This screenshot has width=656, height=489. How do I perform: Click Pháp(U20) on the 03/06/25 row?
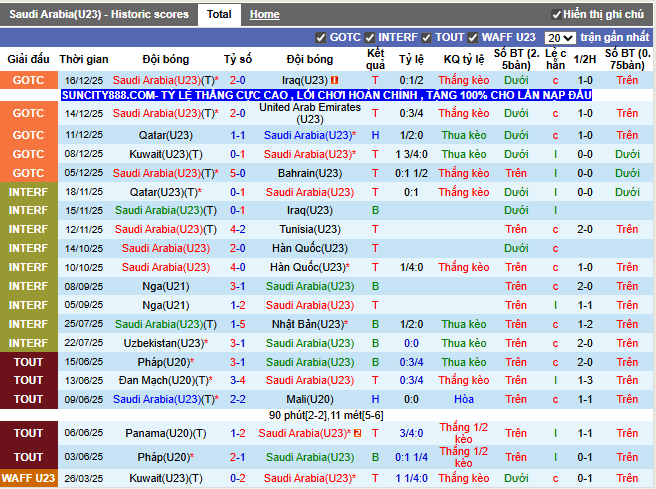pos(166,457)
